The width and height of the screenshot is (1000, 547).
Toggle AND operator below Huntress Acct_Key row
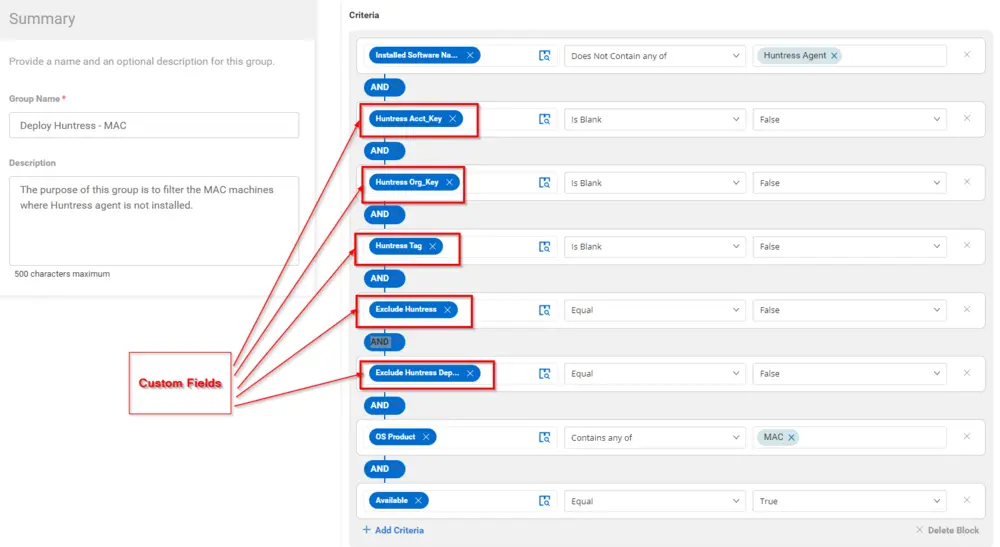coord(384,151)
